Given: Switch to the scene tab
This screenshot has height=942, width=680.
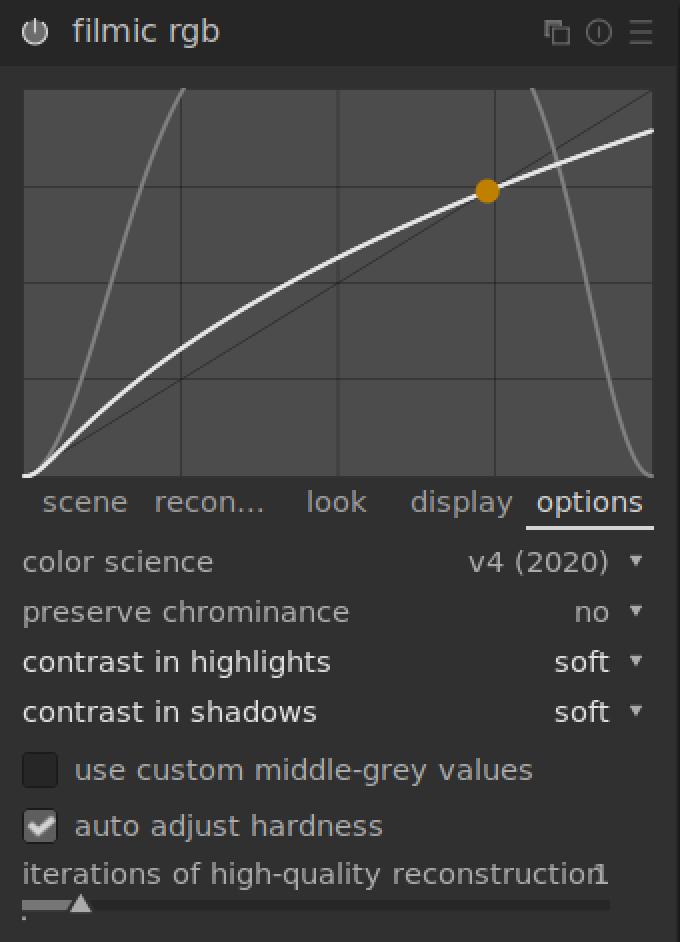Looking at the screenshot, I should click(x=85, y=502).
